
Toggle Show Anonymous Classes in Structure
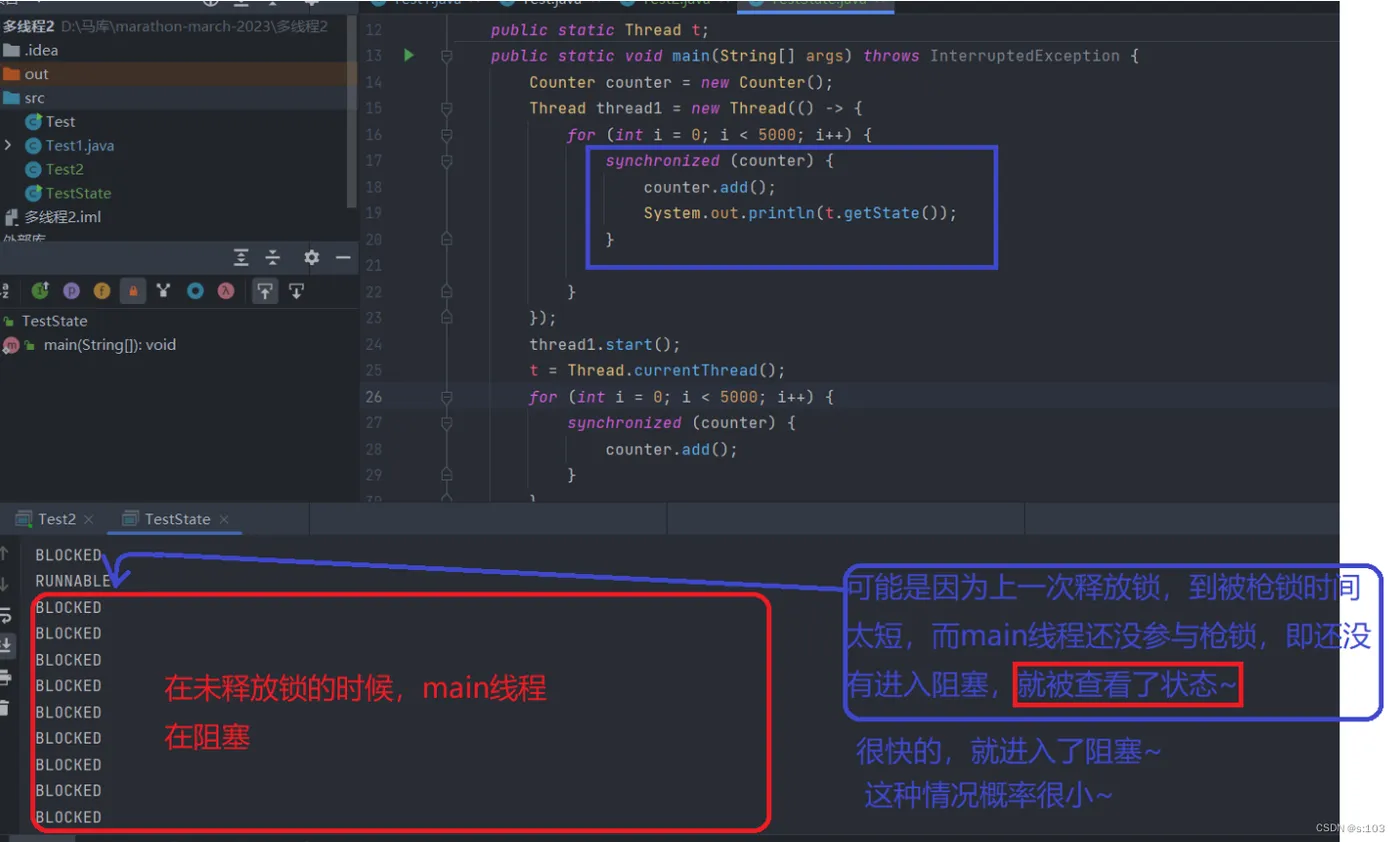[x=164, y=291]
